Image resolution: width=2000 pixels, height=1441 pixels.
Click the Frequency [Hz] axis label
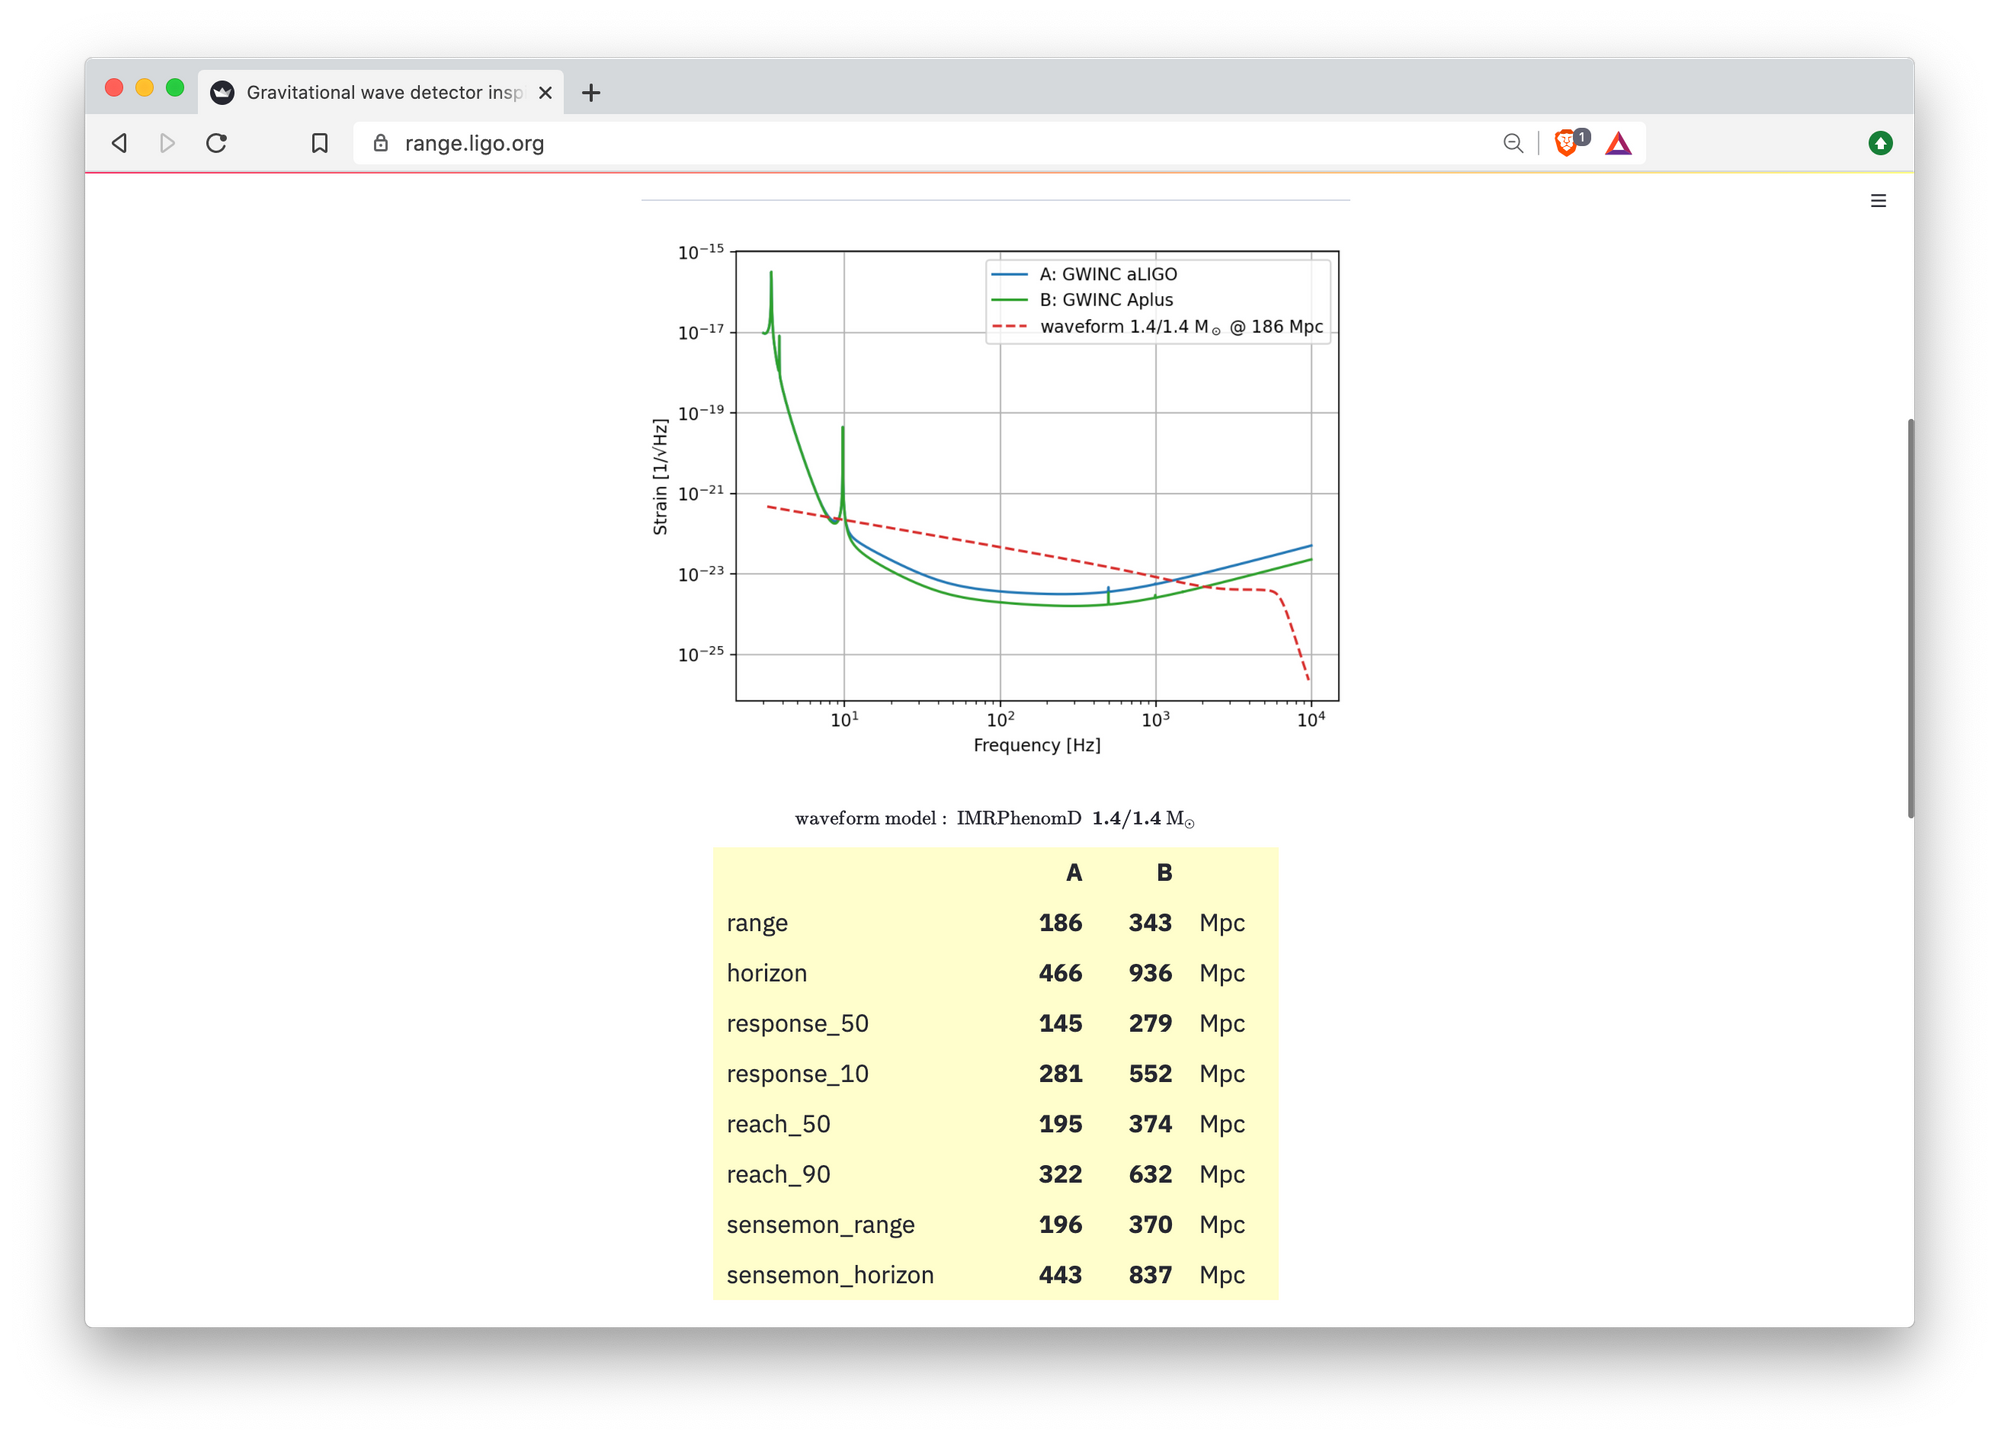coord(1037,745)
